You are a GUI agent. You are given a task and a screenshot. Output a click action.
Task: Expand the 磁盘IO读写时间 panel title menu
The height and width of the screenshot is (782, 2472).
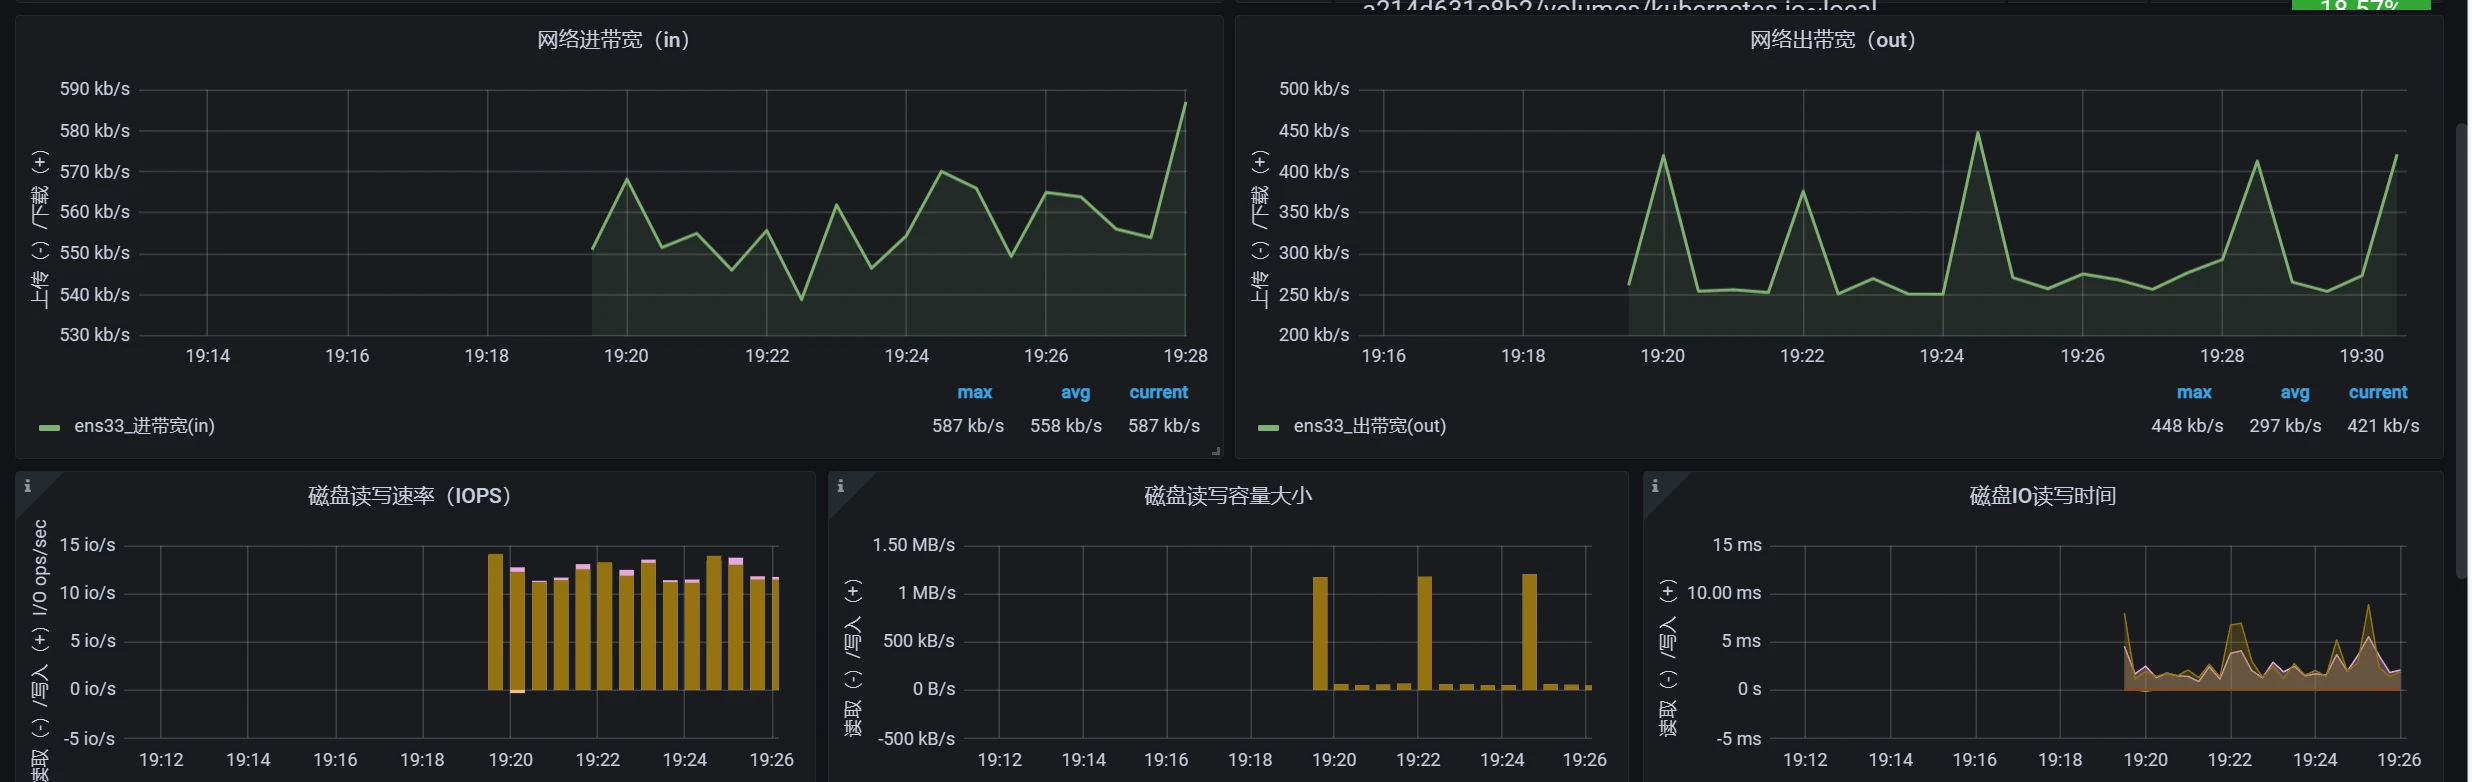point(2042,496)
